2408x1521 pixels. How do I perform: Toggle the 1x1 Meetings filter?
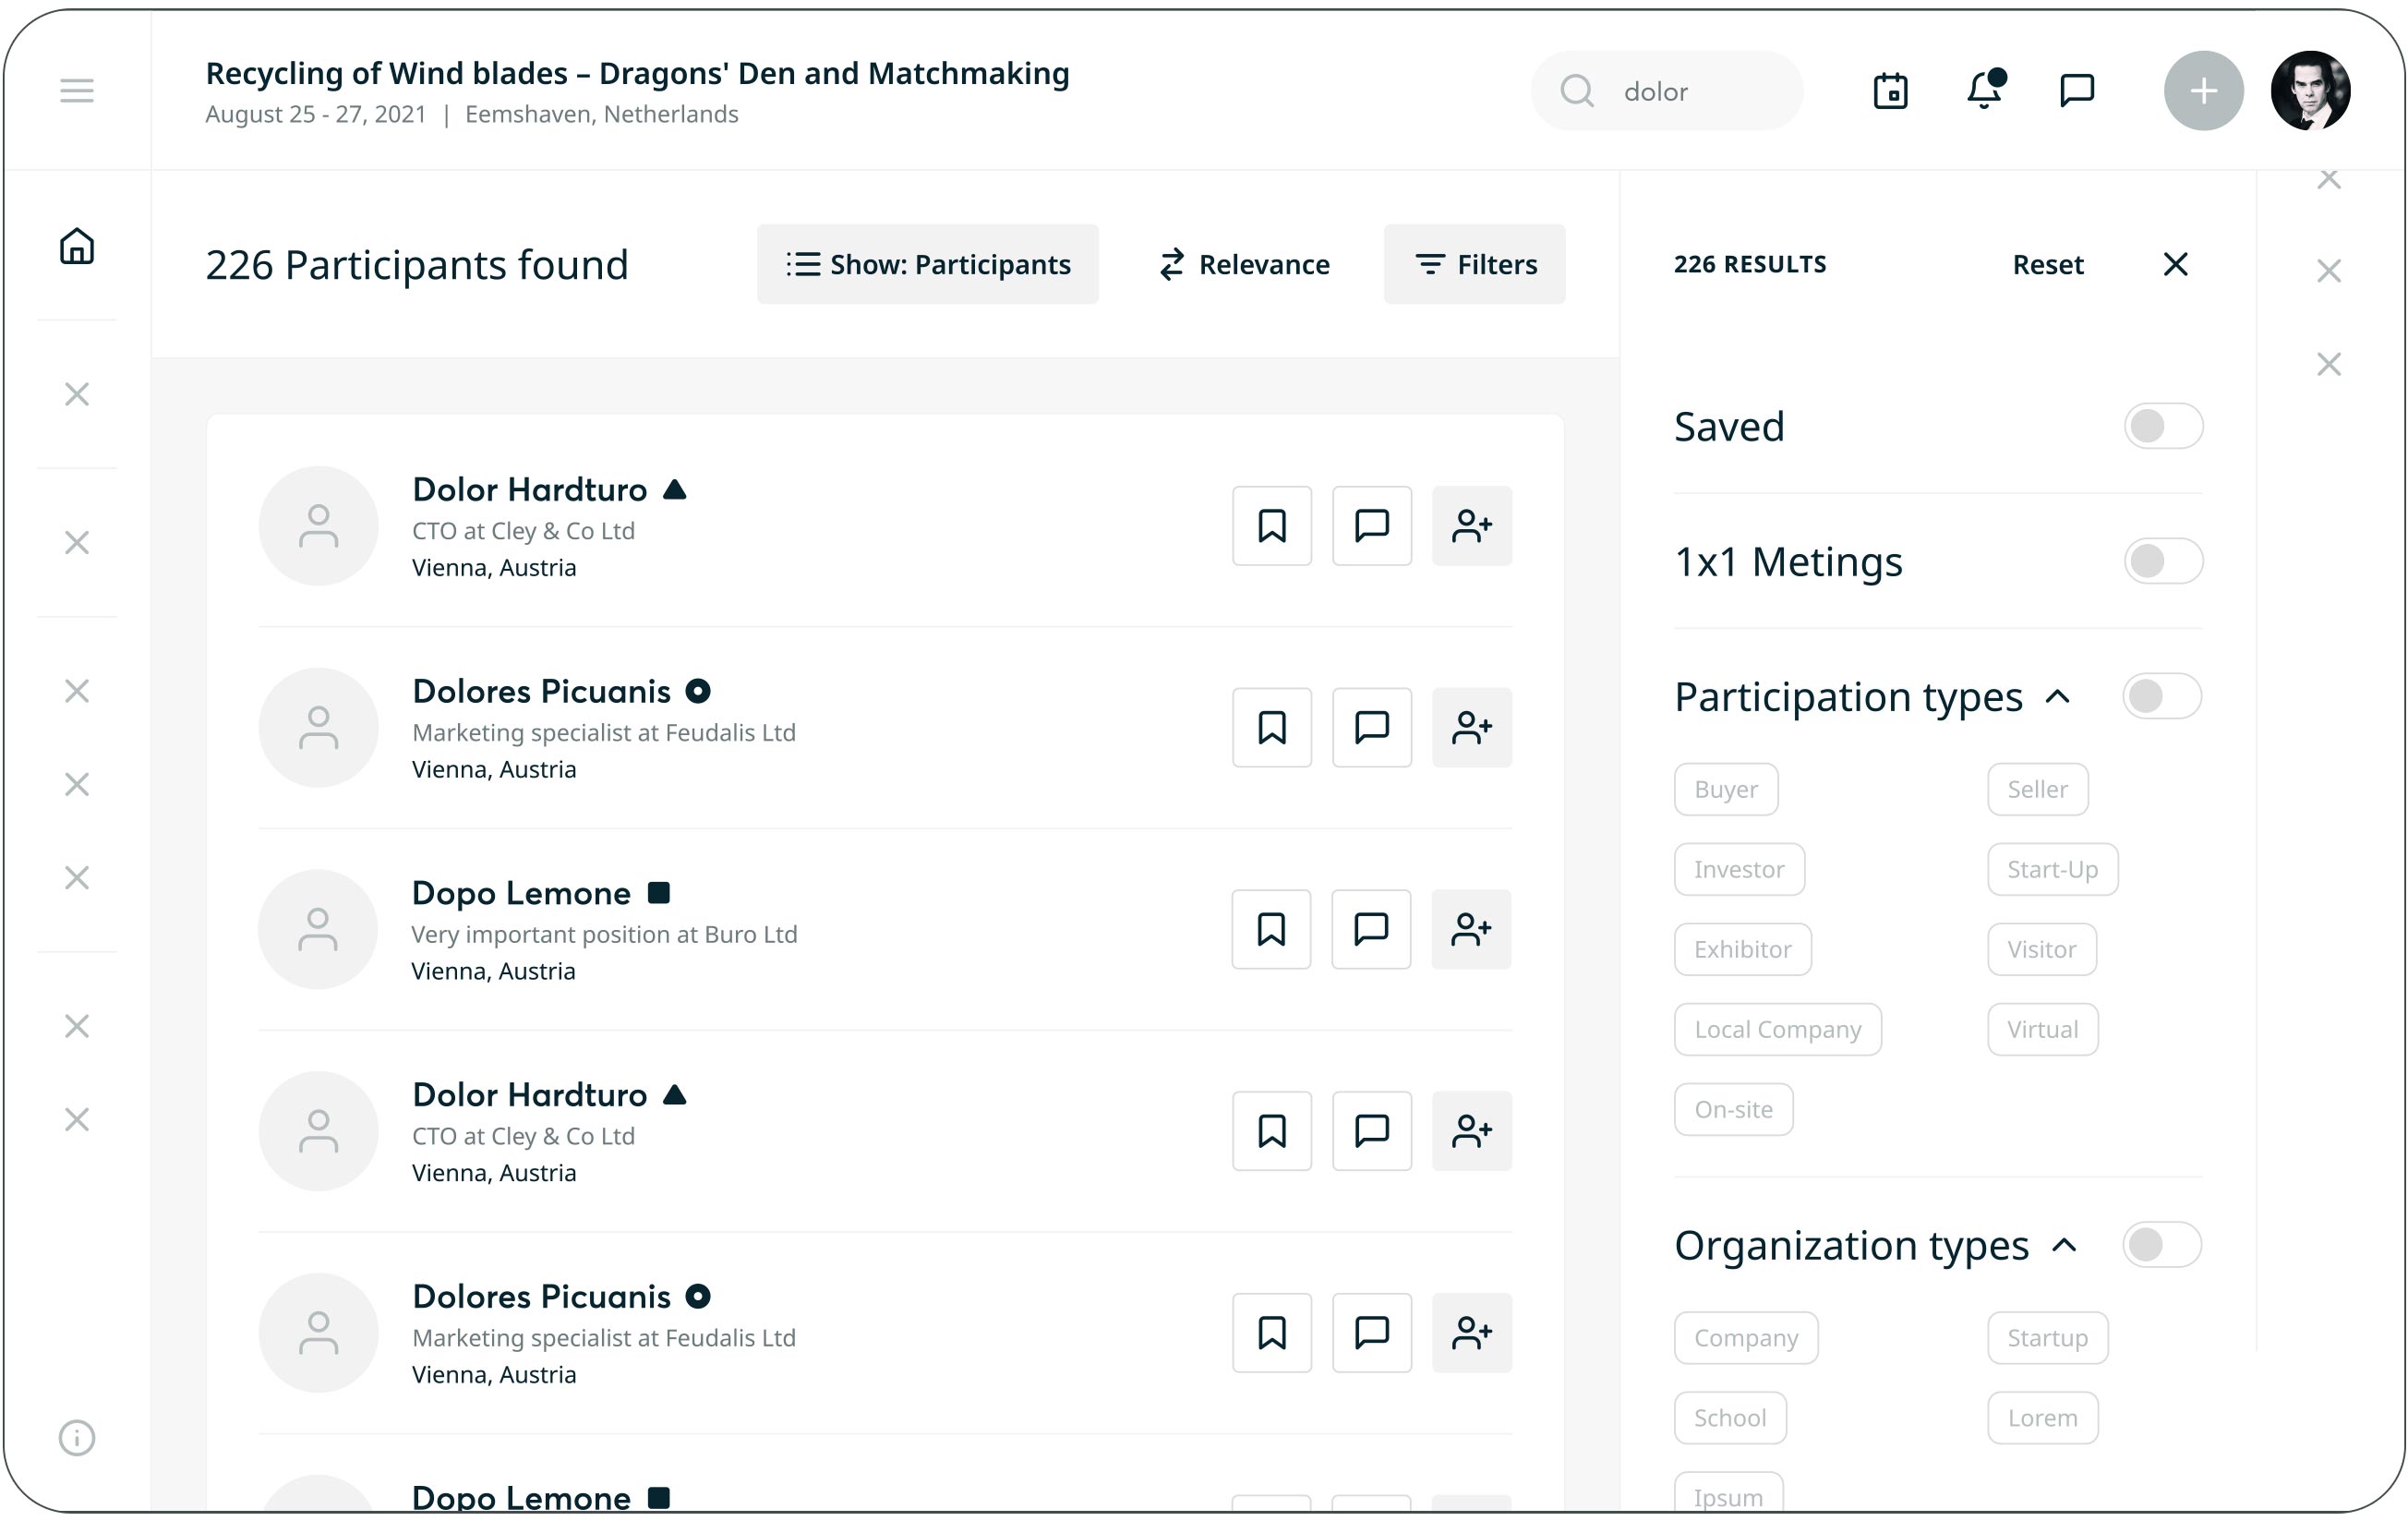tap(2162, 562)
